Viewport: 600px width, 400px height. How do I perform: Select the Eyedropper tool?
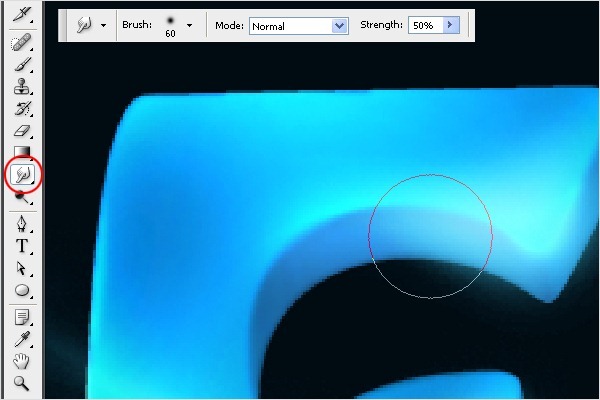22,339
